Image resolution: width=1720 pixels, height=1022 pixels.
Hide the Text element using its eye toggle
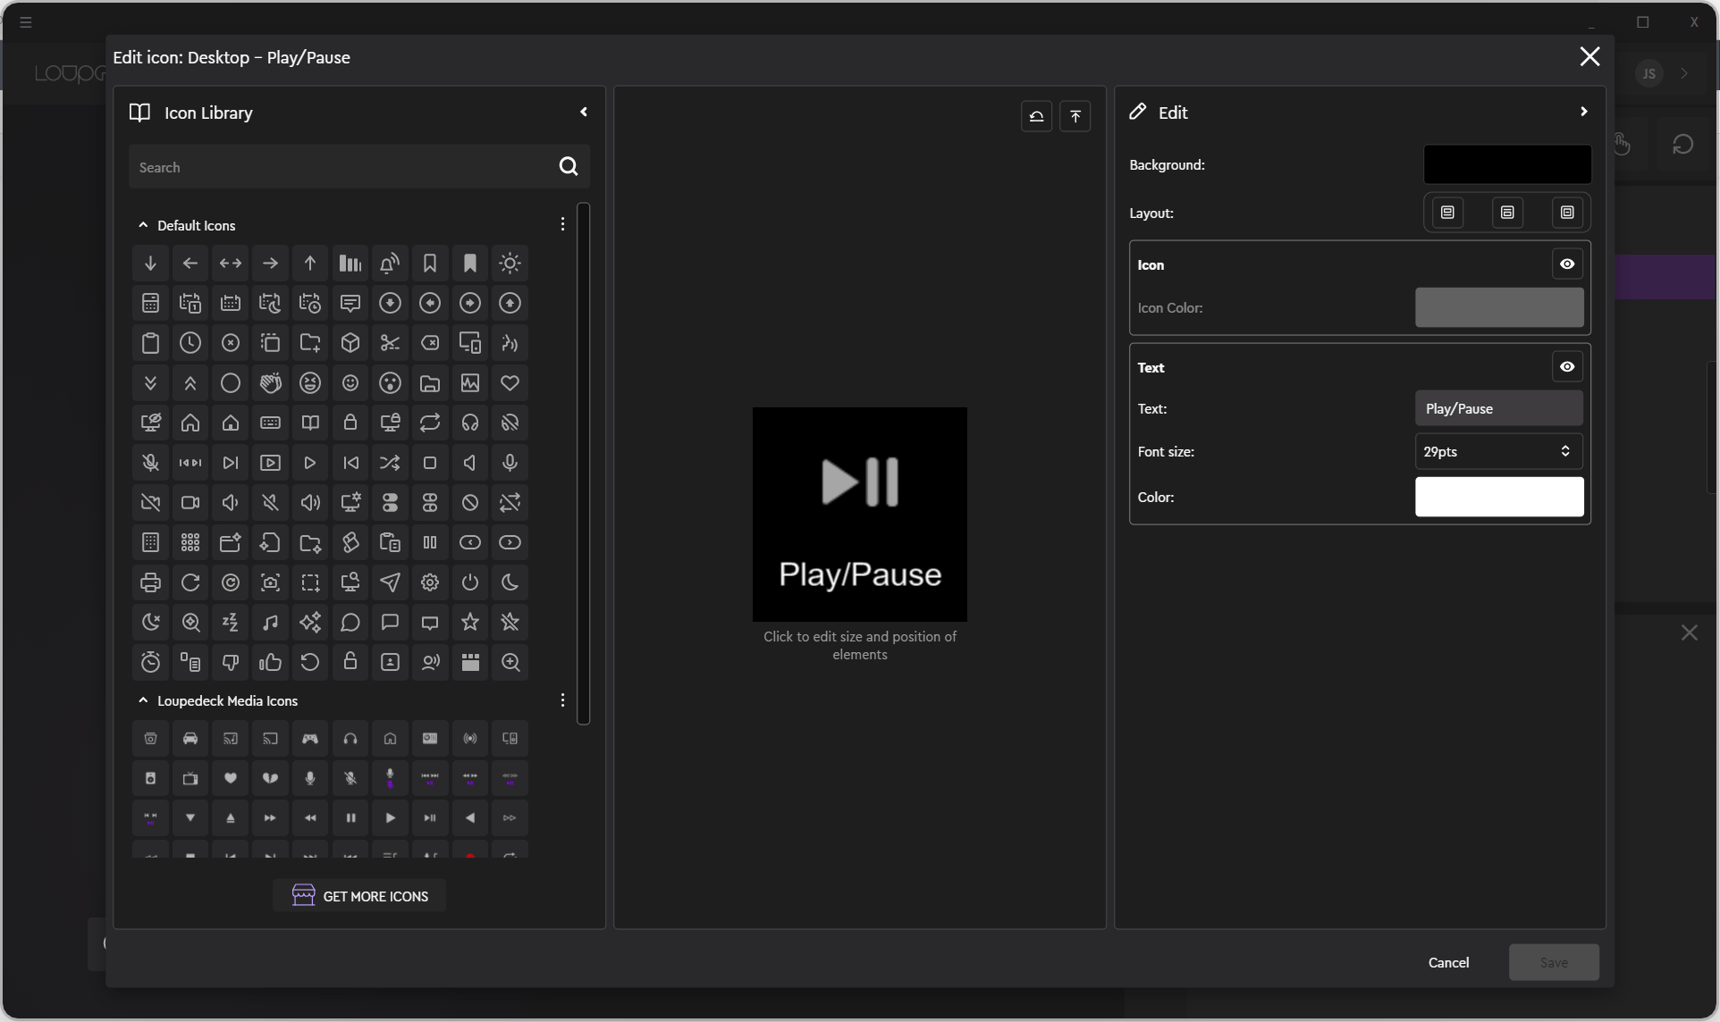pos(1566,367)
